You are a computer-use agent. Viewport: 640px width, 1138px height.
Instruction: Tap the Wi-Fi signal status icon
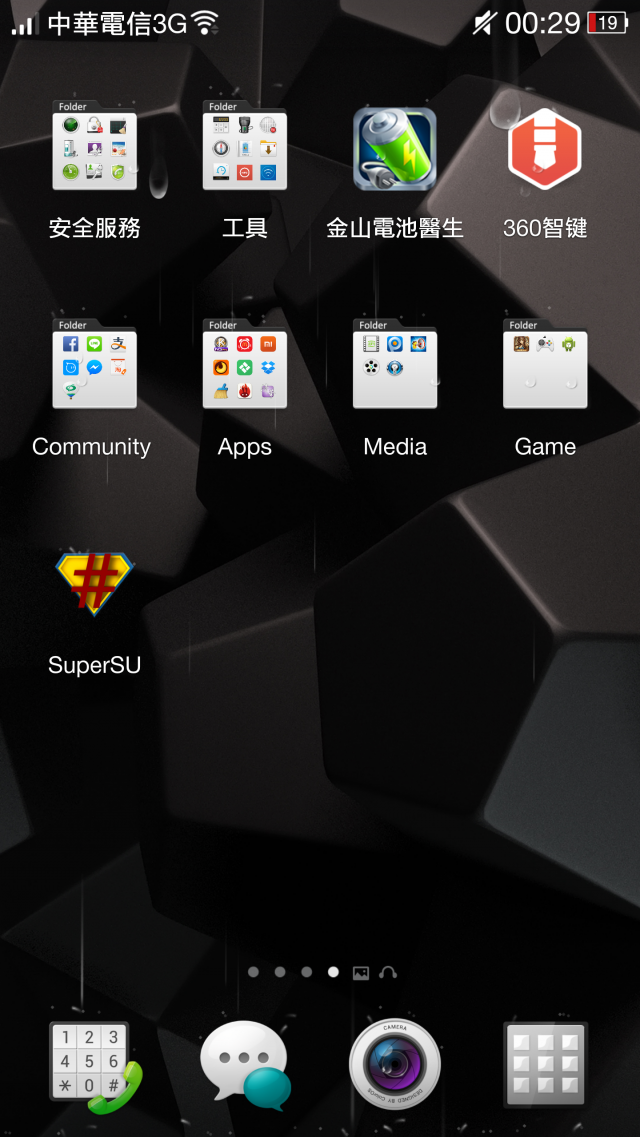click(x=205, y=24)
